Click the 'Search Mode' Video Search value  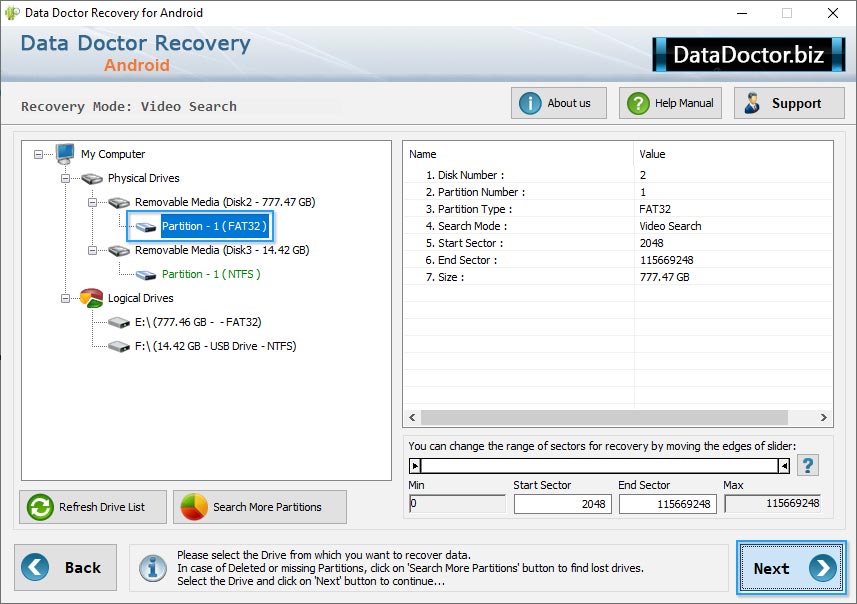click(670, 226)
